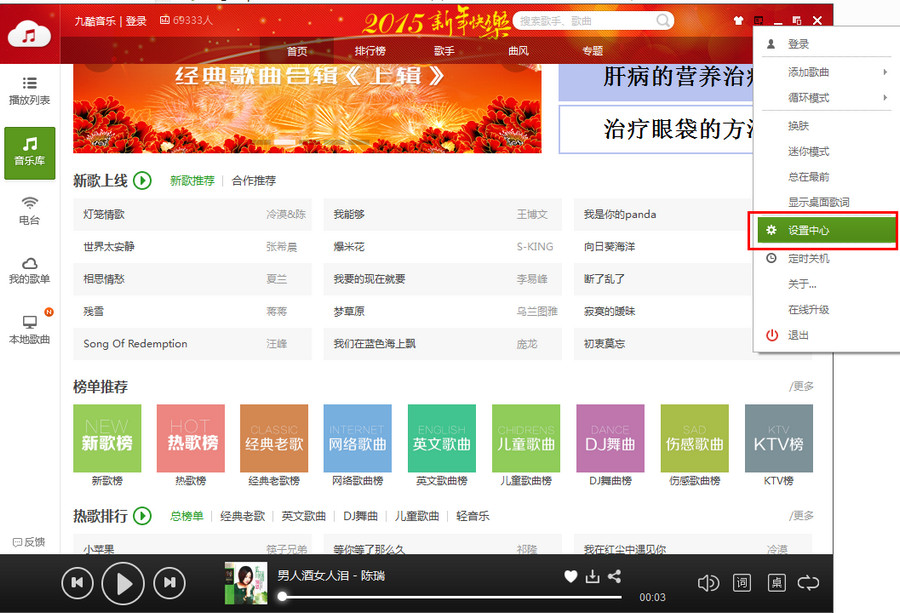Open the 播放列表 playlist panel icon

click(28, 89)
